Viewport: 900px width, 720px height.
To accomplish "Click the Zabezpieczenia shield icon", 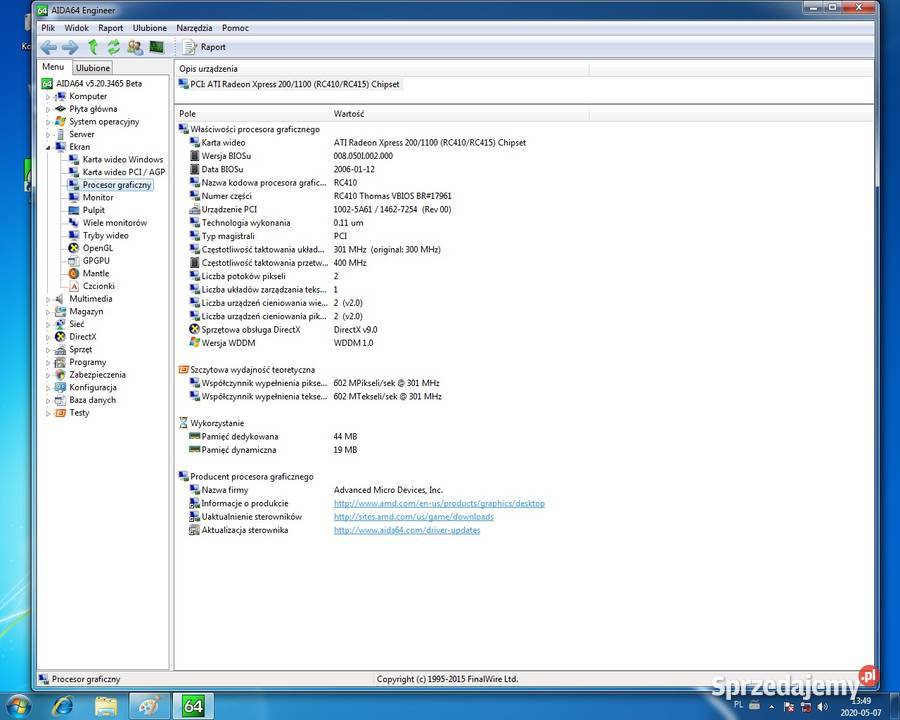I will pyautogui.click(x=60, y=375).
